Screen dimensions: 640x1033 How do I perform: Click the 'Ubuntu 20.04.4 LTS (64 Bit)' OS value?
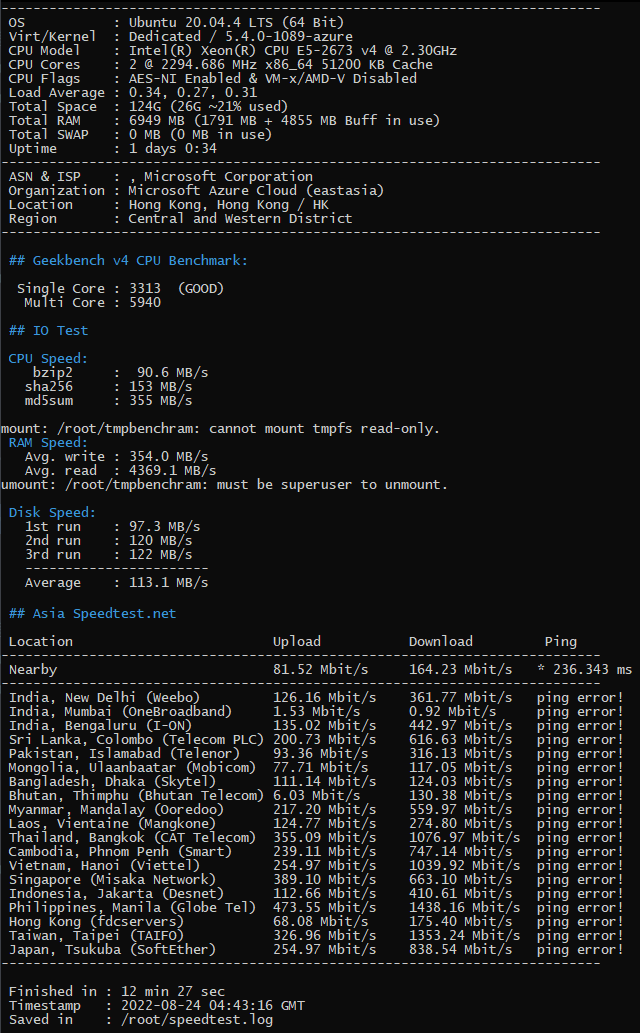point(236,23)
